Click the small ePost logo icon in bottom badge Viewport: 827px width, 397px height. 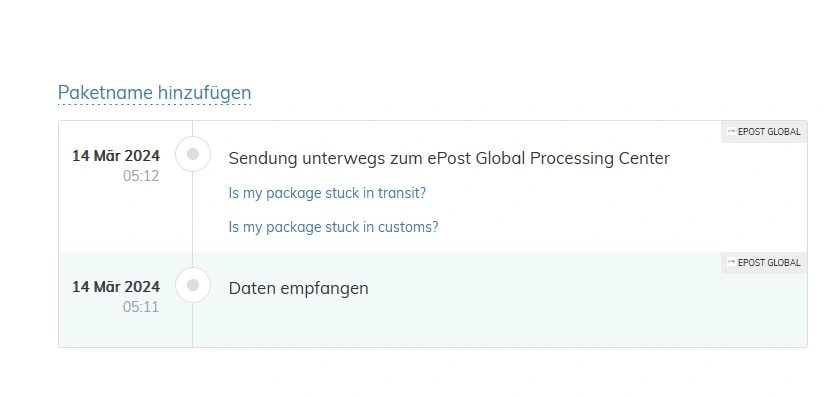[731, 263]
